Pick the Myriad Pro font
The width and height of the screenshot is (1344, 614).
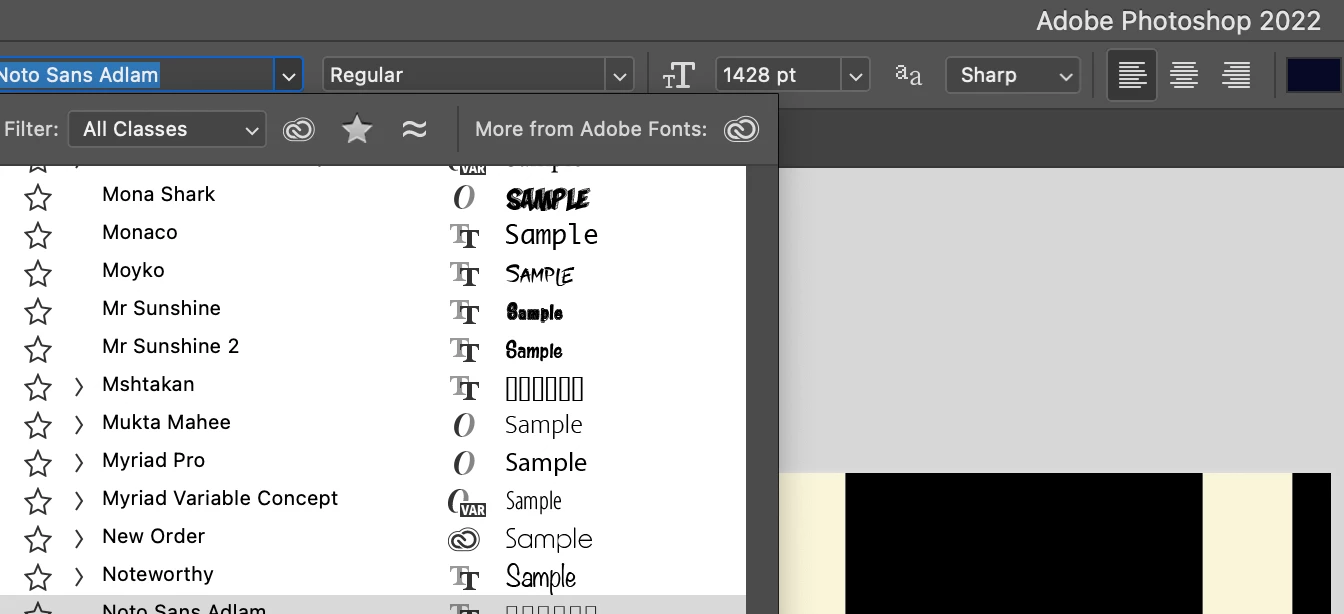tap(153, 460)
